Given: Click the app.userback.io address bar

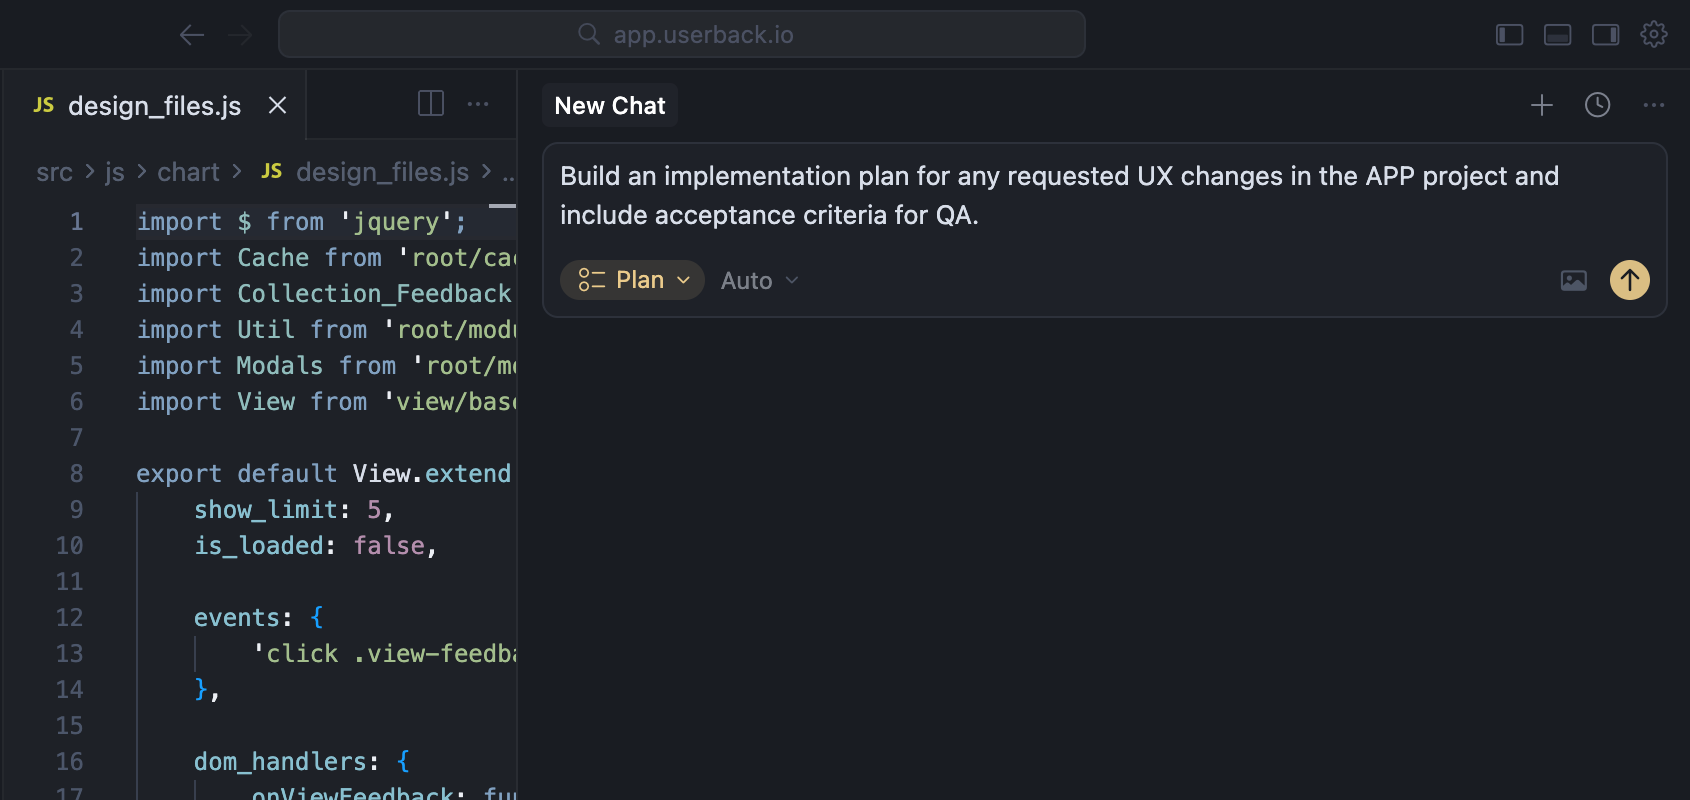Looking at the screenshot, I should (x=683, y=33).
